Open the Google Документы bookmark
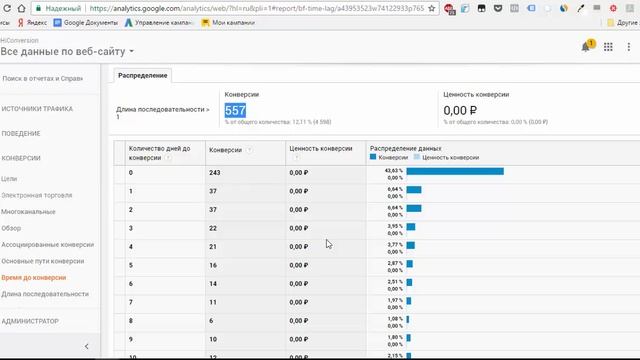Image resolution: width=640 pixels, height=360 pixels. pyautogui.click(x=86, y=23)
